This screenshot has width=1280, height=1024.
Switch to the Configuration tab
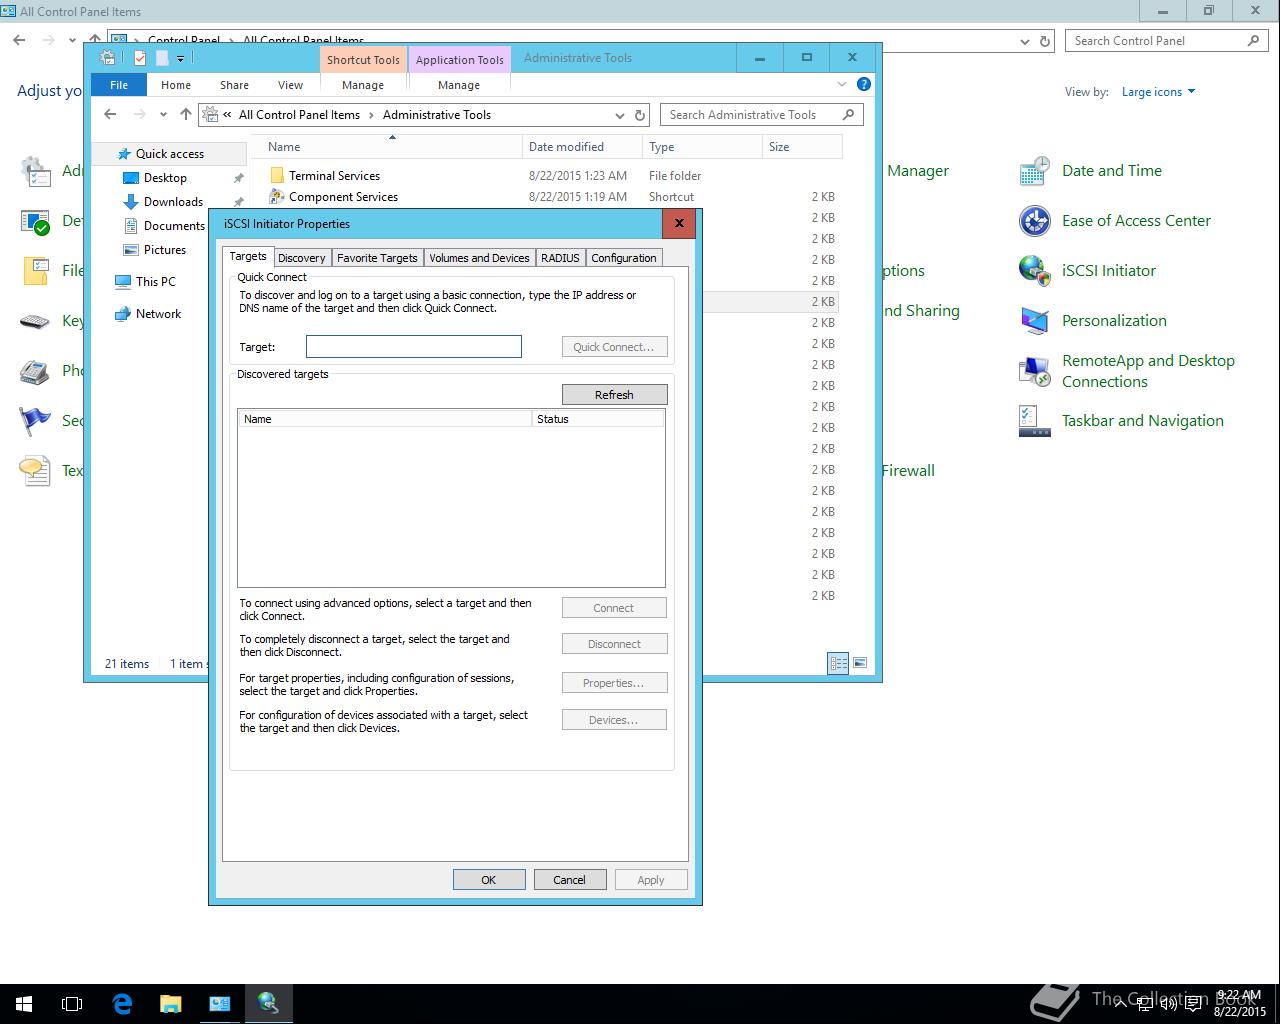point(624,258)
